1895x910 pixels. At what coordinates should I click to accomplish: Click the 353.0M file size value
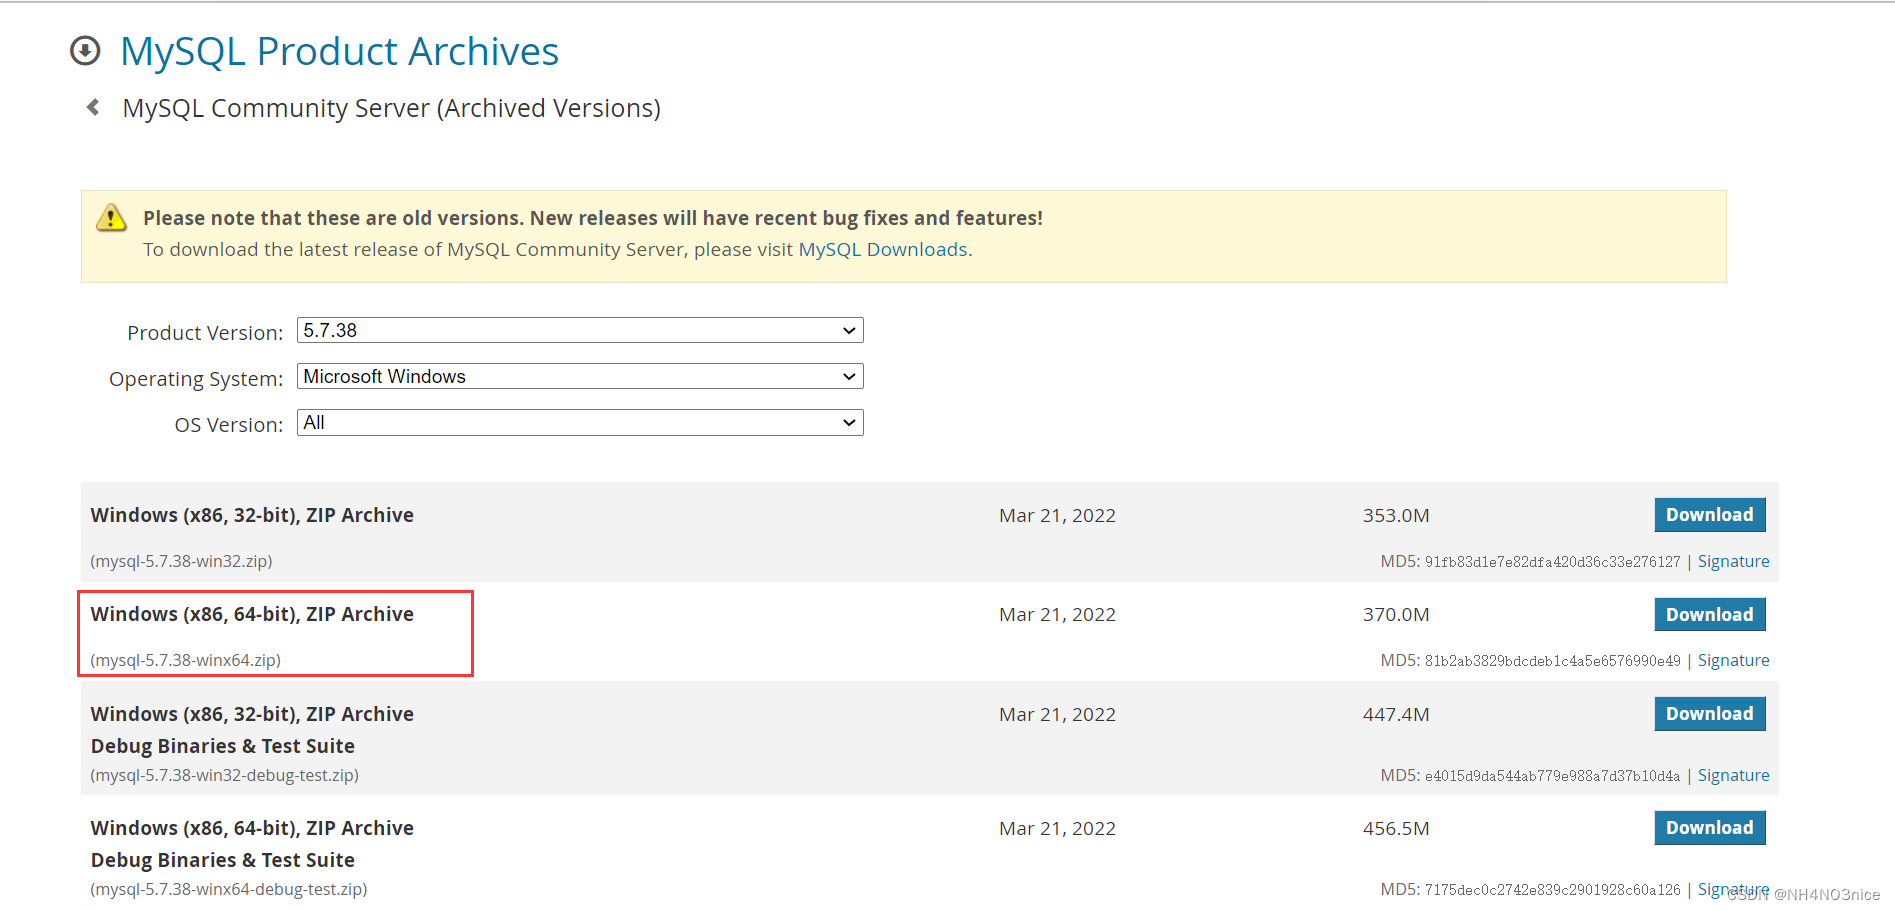click(1396, 515)
